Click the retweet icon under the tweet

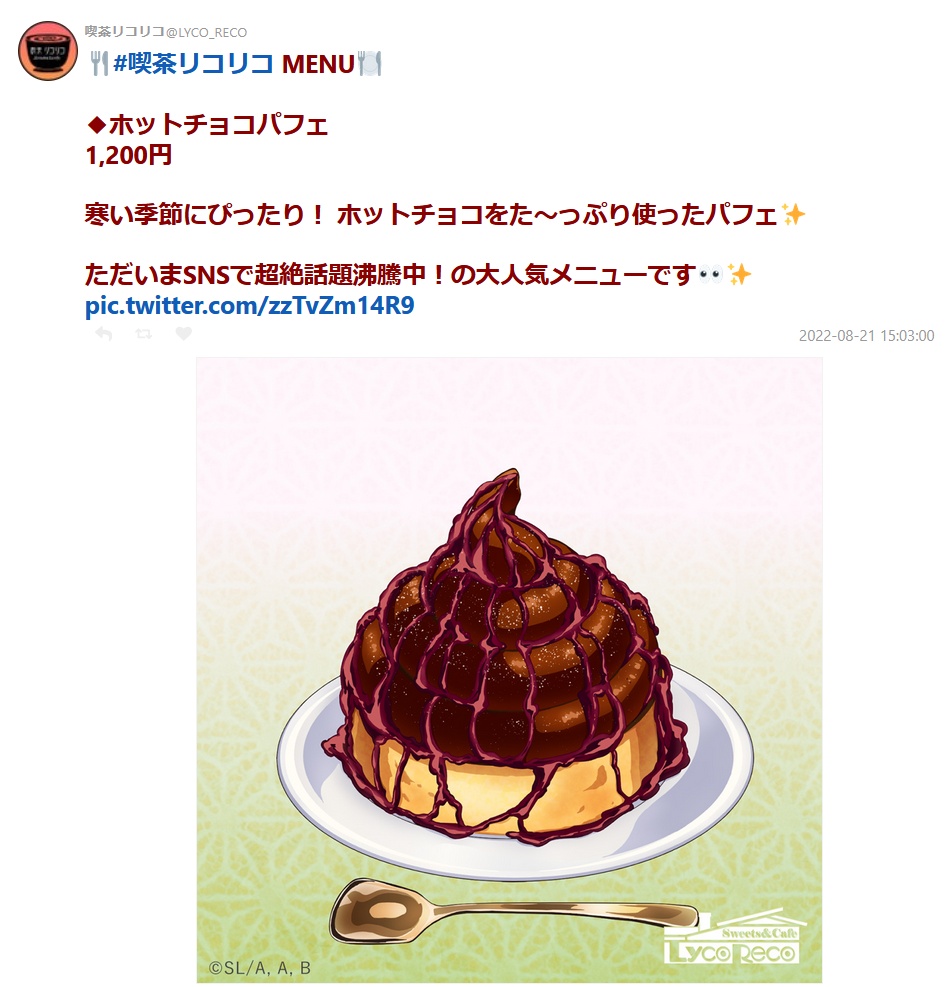point(144,334)
